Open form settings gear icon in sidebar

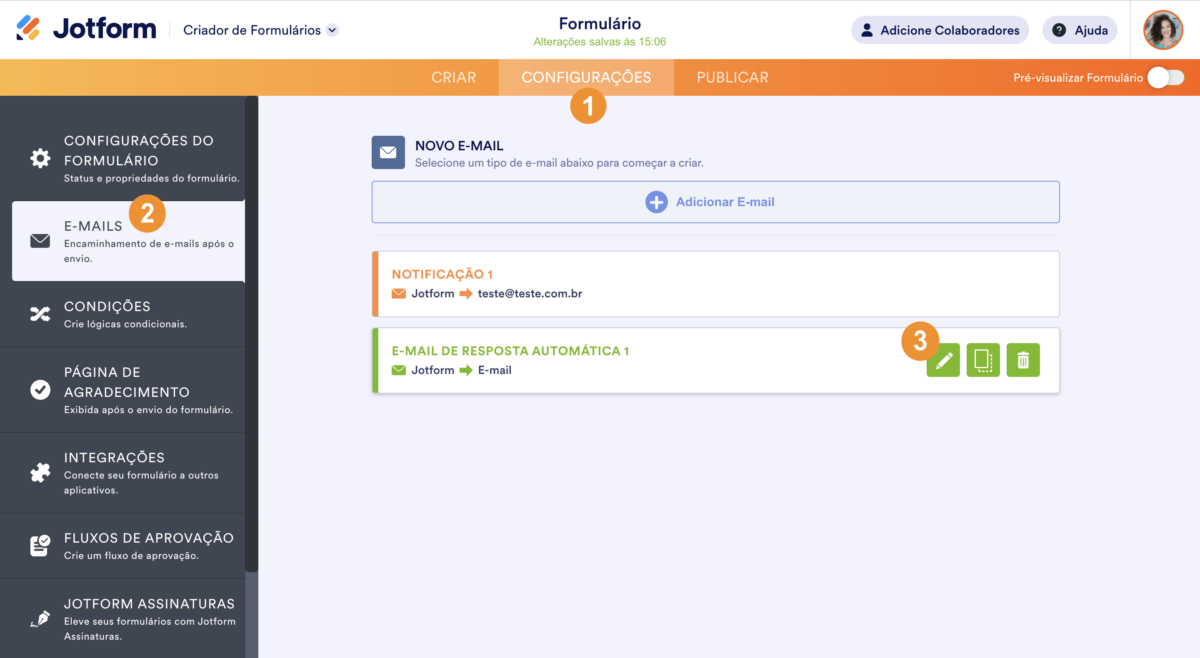[40, 158]
